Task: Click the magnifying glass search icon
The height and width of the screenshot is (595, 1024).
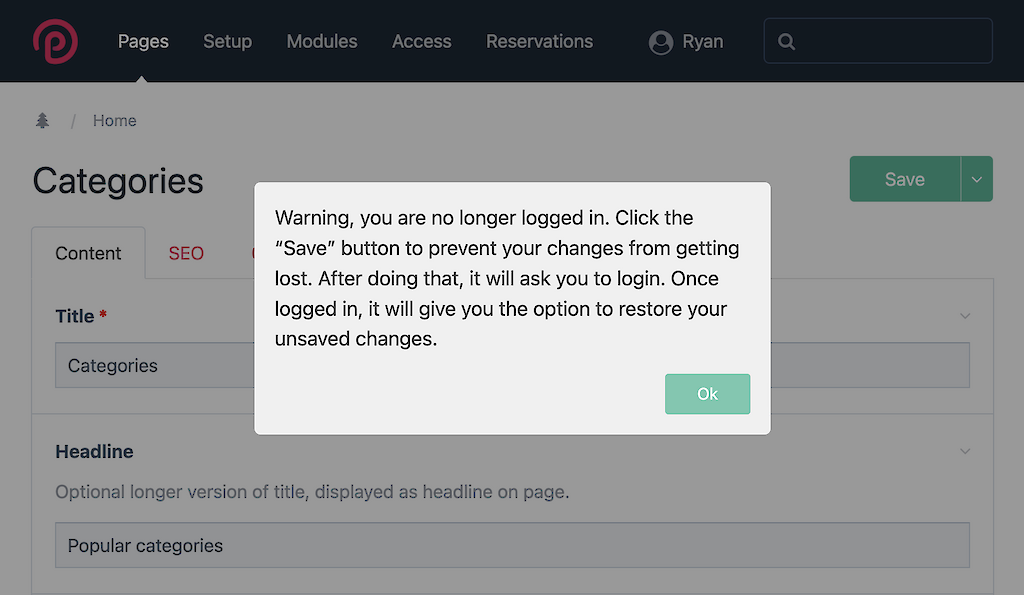Action: (786, 42)
